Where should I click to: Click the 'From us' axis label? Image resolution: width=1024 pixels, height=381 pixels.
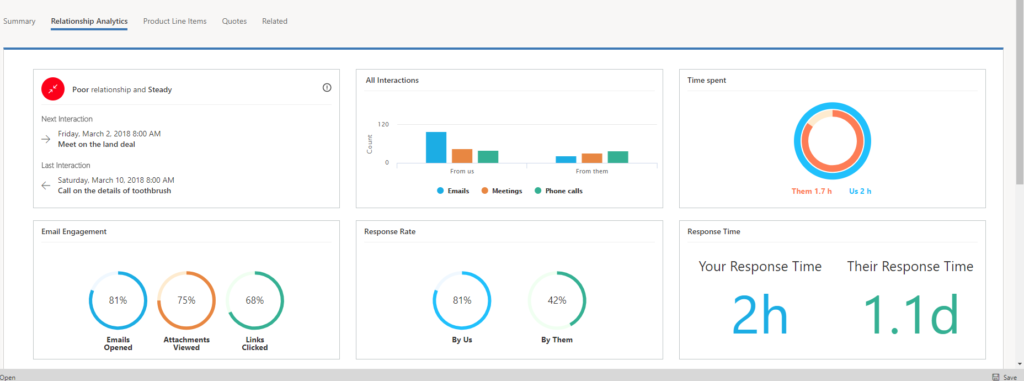(462, 171)
